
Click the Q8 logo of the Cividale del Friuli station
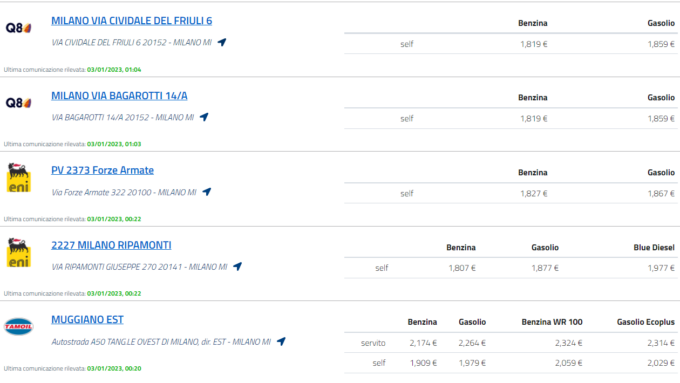click(x=18, y=28)
